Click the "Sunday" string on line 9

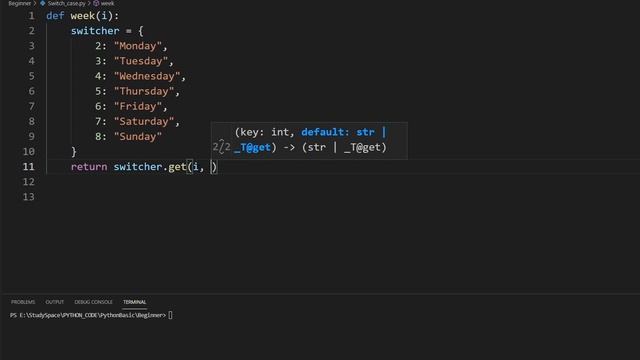pos(138,137)
